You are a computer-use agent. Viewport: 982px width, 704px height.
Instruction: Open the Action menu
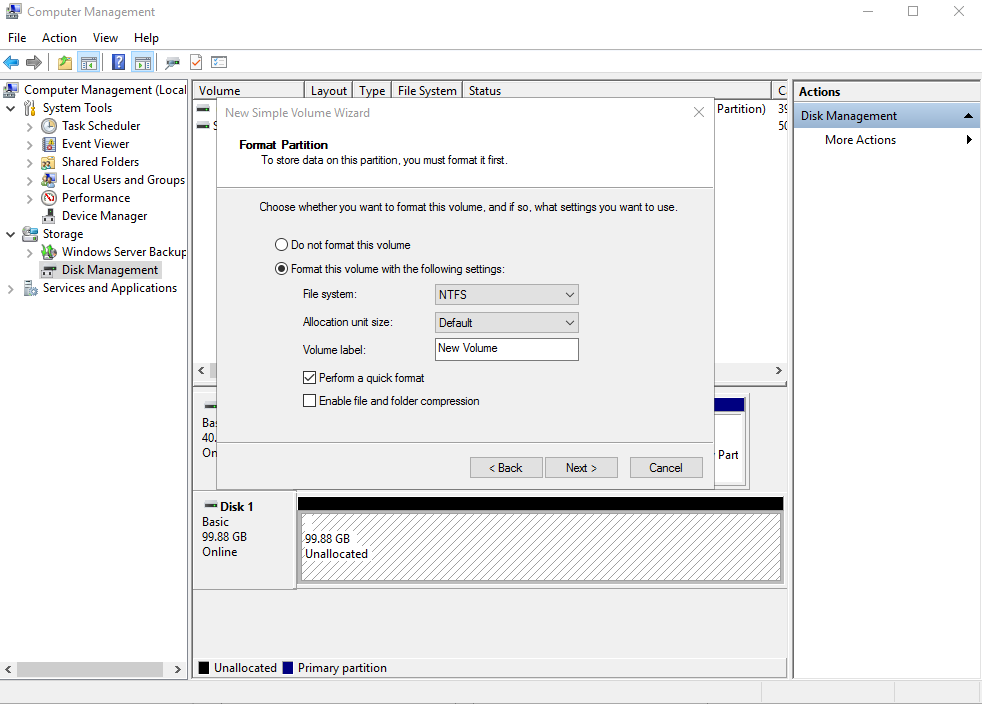coord(59,38)
